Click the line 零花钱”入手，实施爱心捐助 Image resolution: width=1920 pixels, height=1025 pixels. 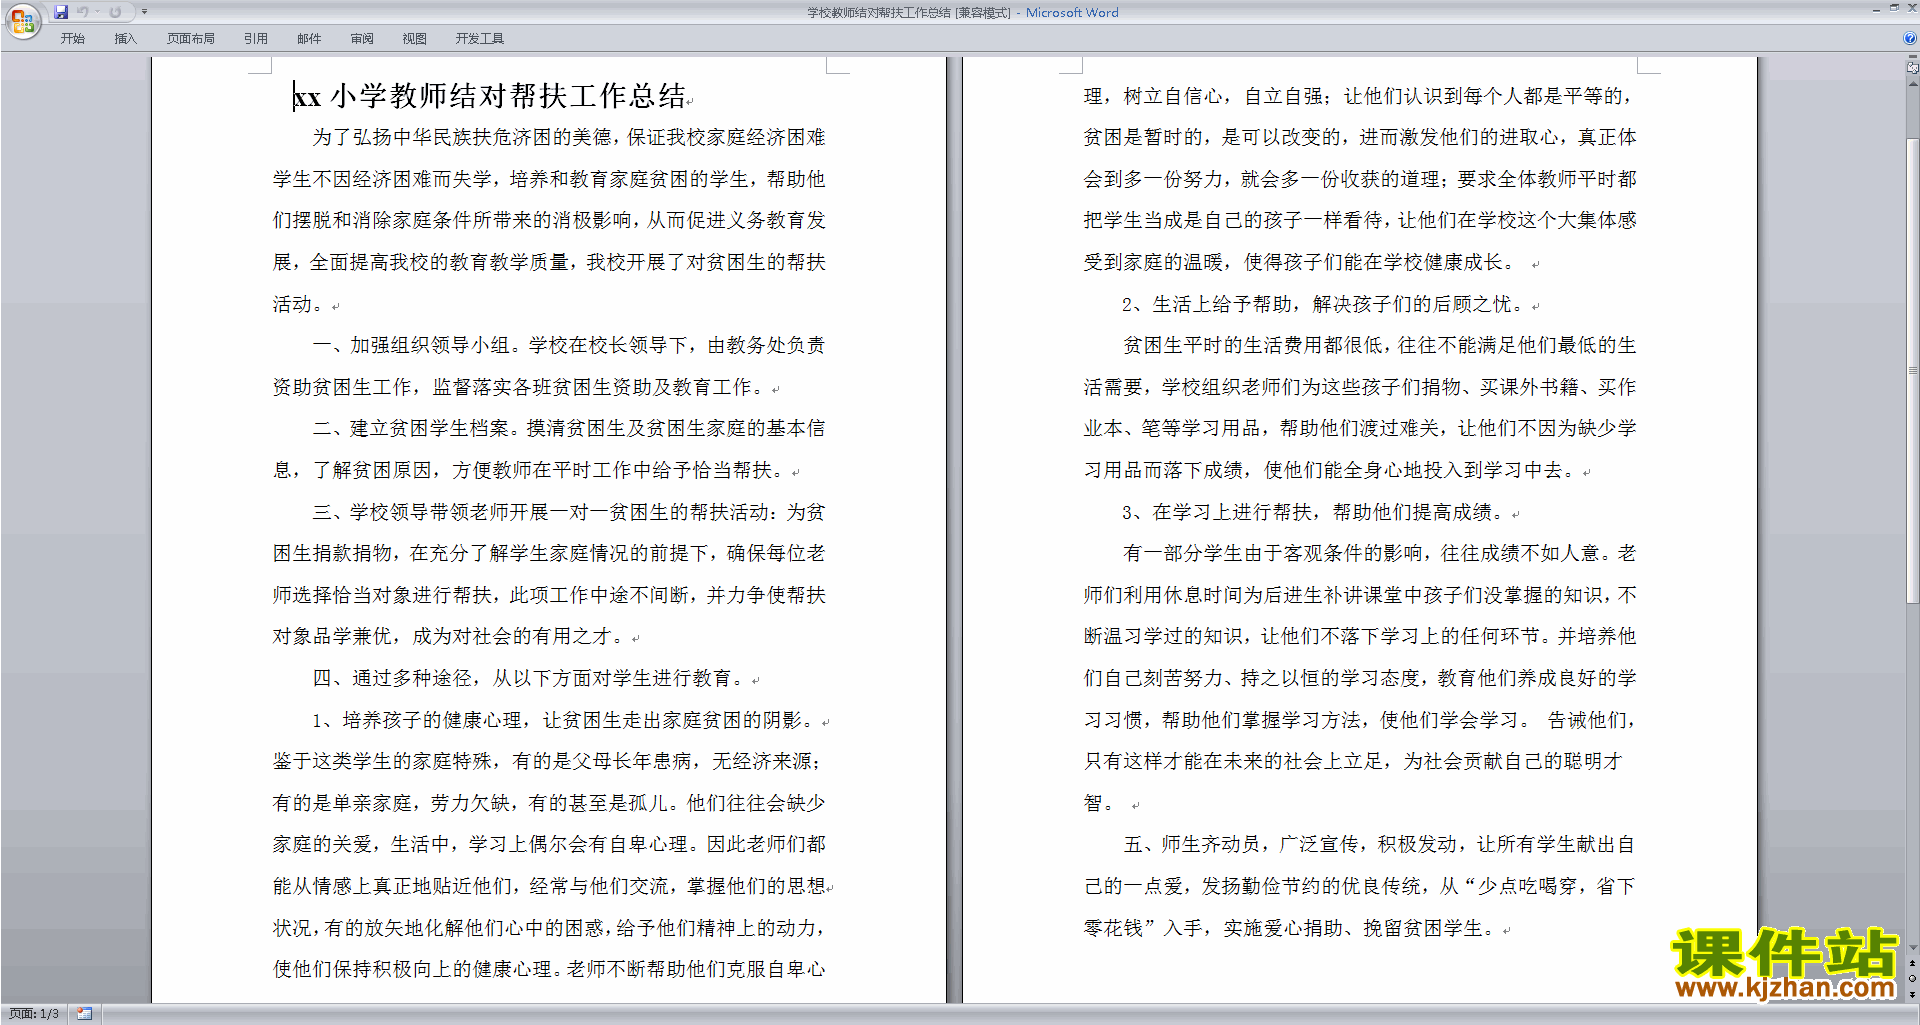point(1290,928)
